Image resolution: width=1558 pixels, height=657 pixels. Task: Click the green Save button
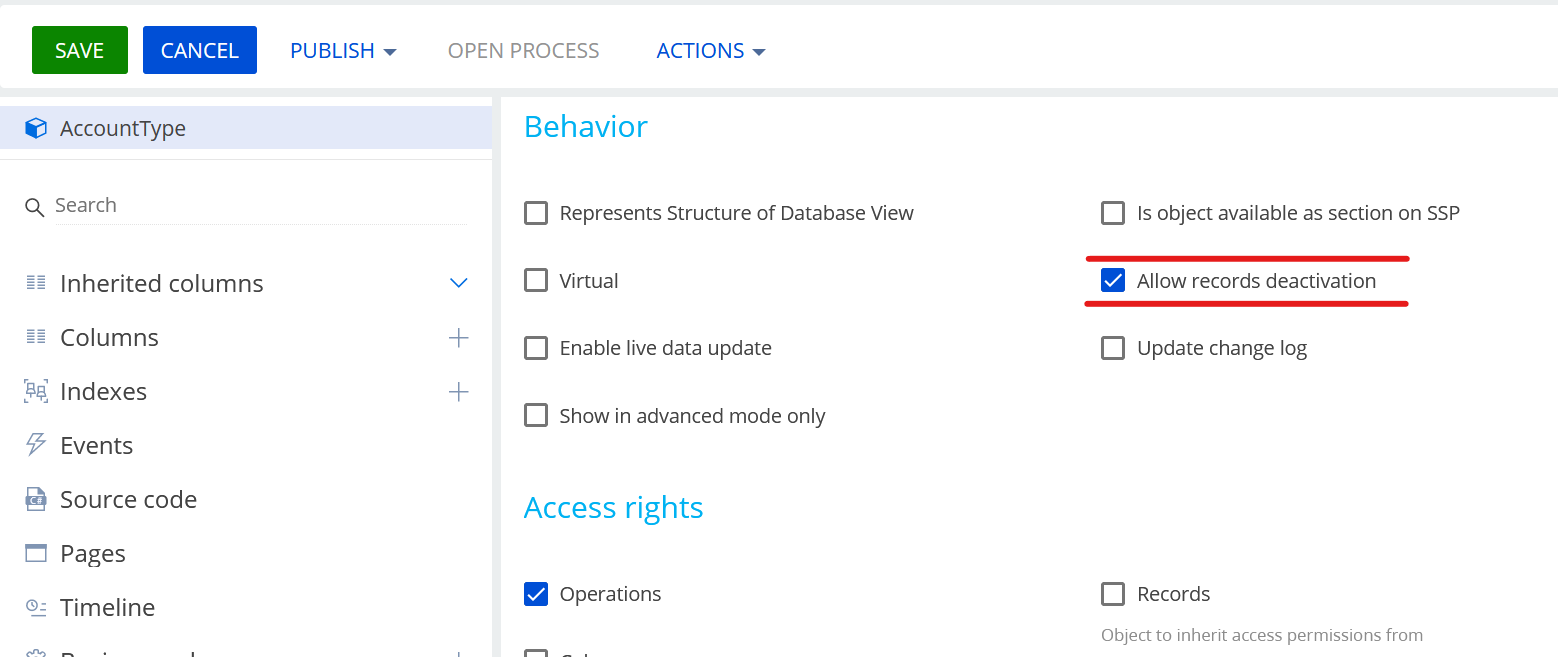(x=79, y=51)
